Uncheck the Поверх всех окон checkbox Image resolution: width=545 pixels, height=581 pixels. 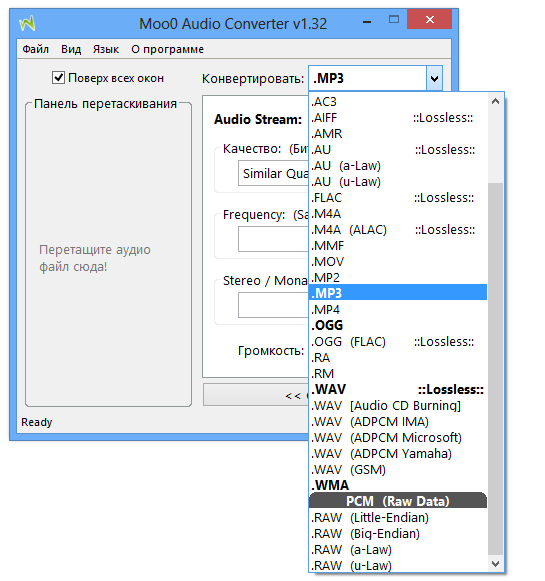(58, 78)
